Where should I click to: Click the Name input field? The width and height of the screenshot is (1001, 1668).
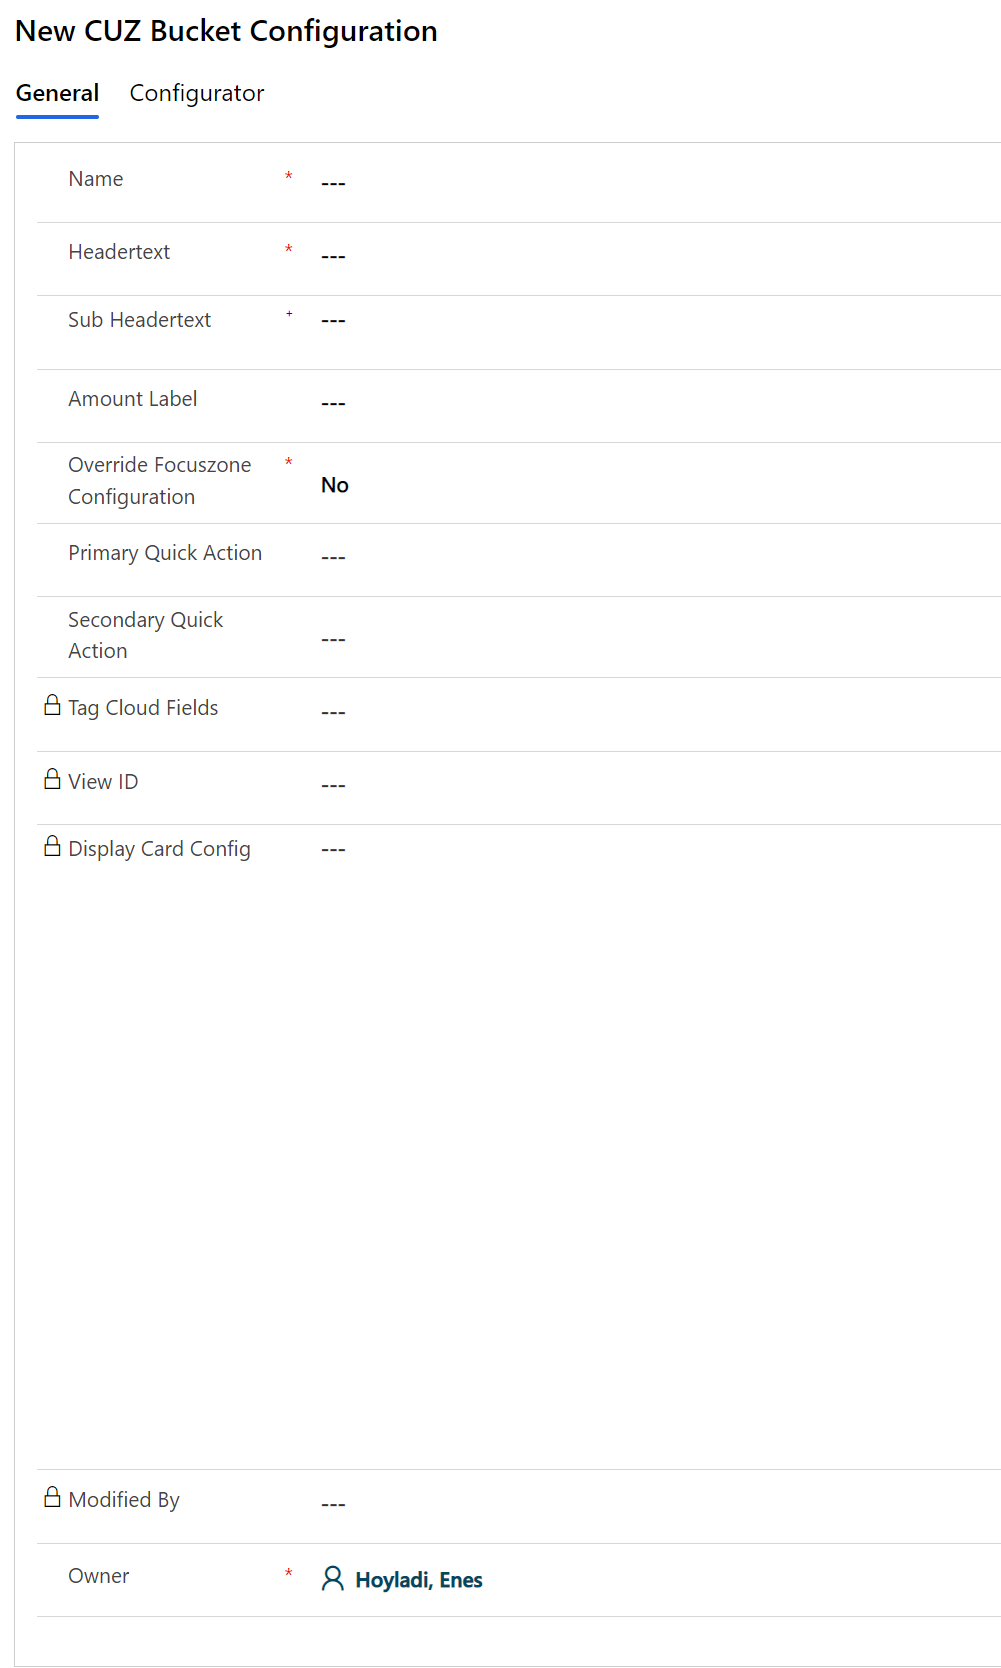coord(650,183)
